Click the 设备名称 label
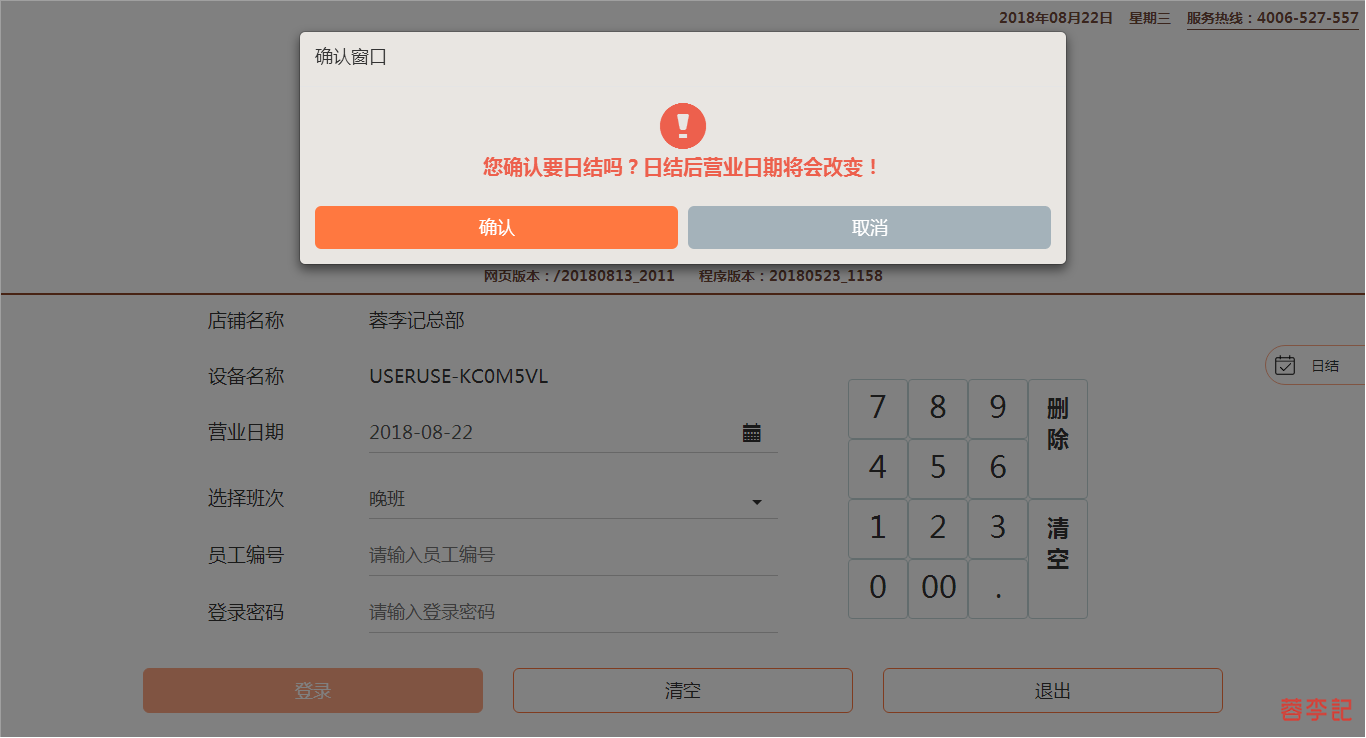 pos(246,377)
